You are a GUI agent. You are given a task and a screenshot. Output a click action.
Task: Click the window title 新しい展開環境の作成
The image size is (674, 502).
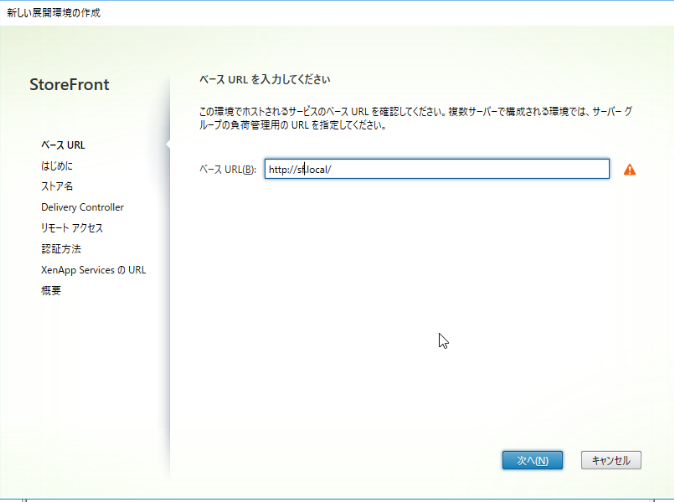(x=54, y=13)
